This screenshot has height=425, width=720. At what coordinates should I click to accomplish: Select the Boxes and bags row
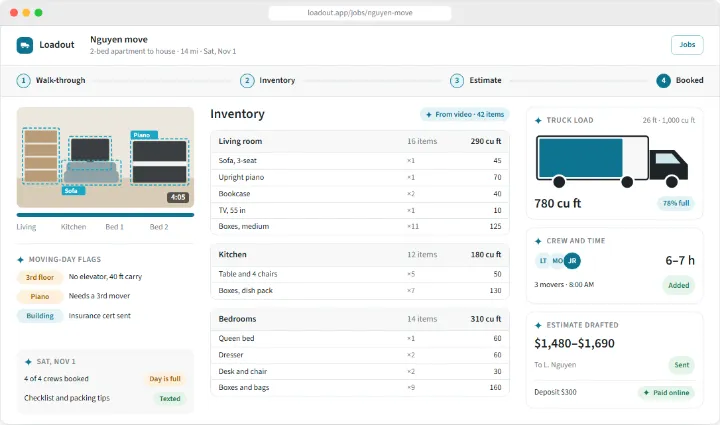coord(360,387)
